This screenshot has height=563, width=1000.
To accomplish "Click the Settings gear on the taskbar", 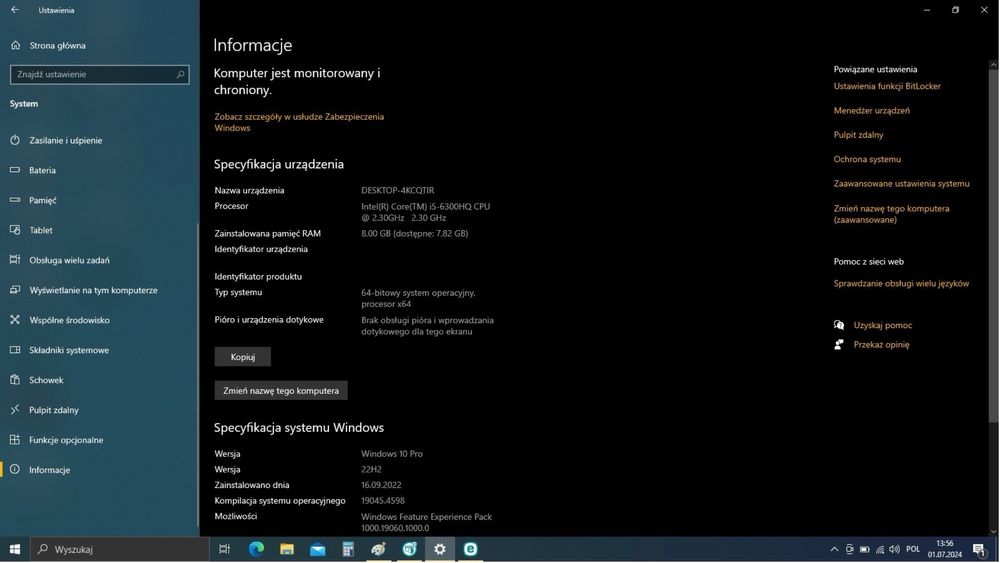I will click(439, 549).
